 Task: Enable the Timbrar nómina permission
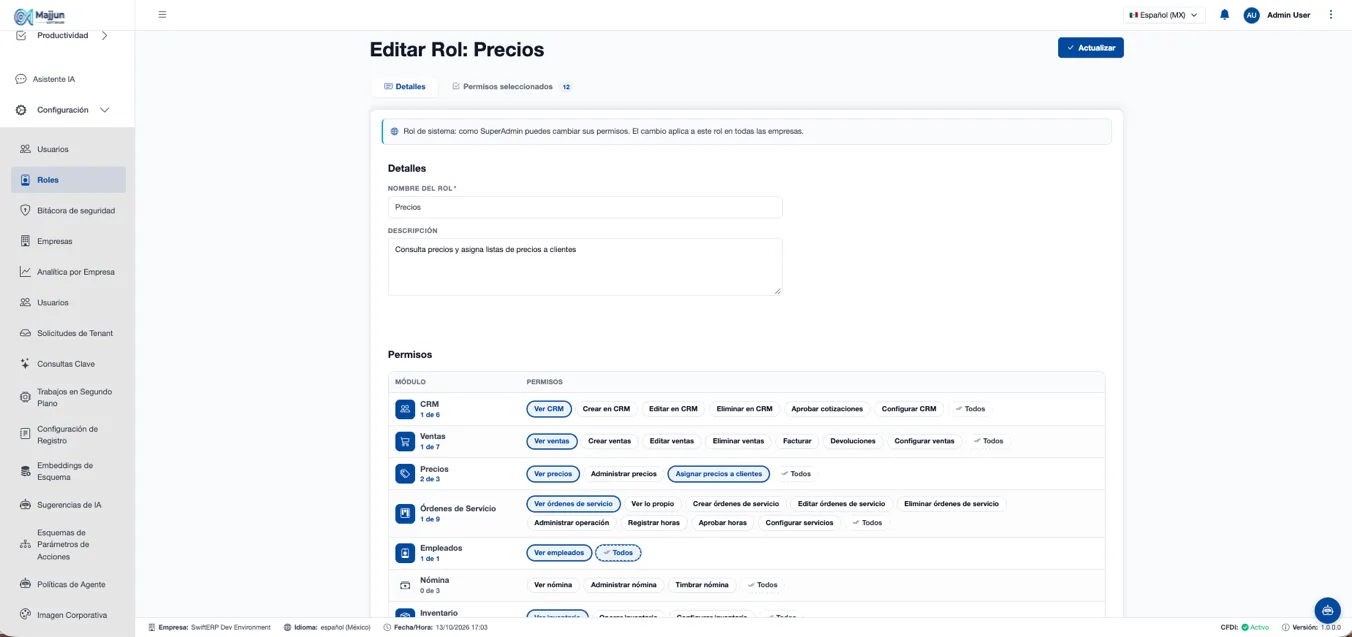point(702,585)
